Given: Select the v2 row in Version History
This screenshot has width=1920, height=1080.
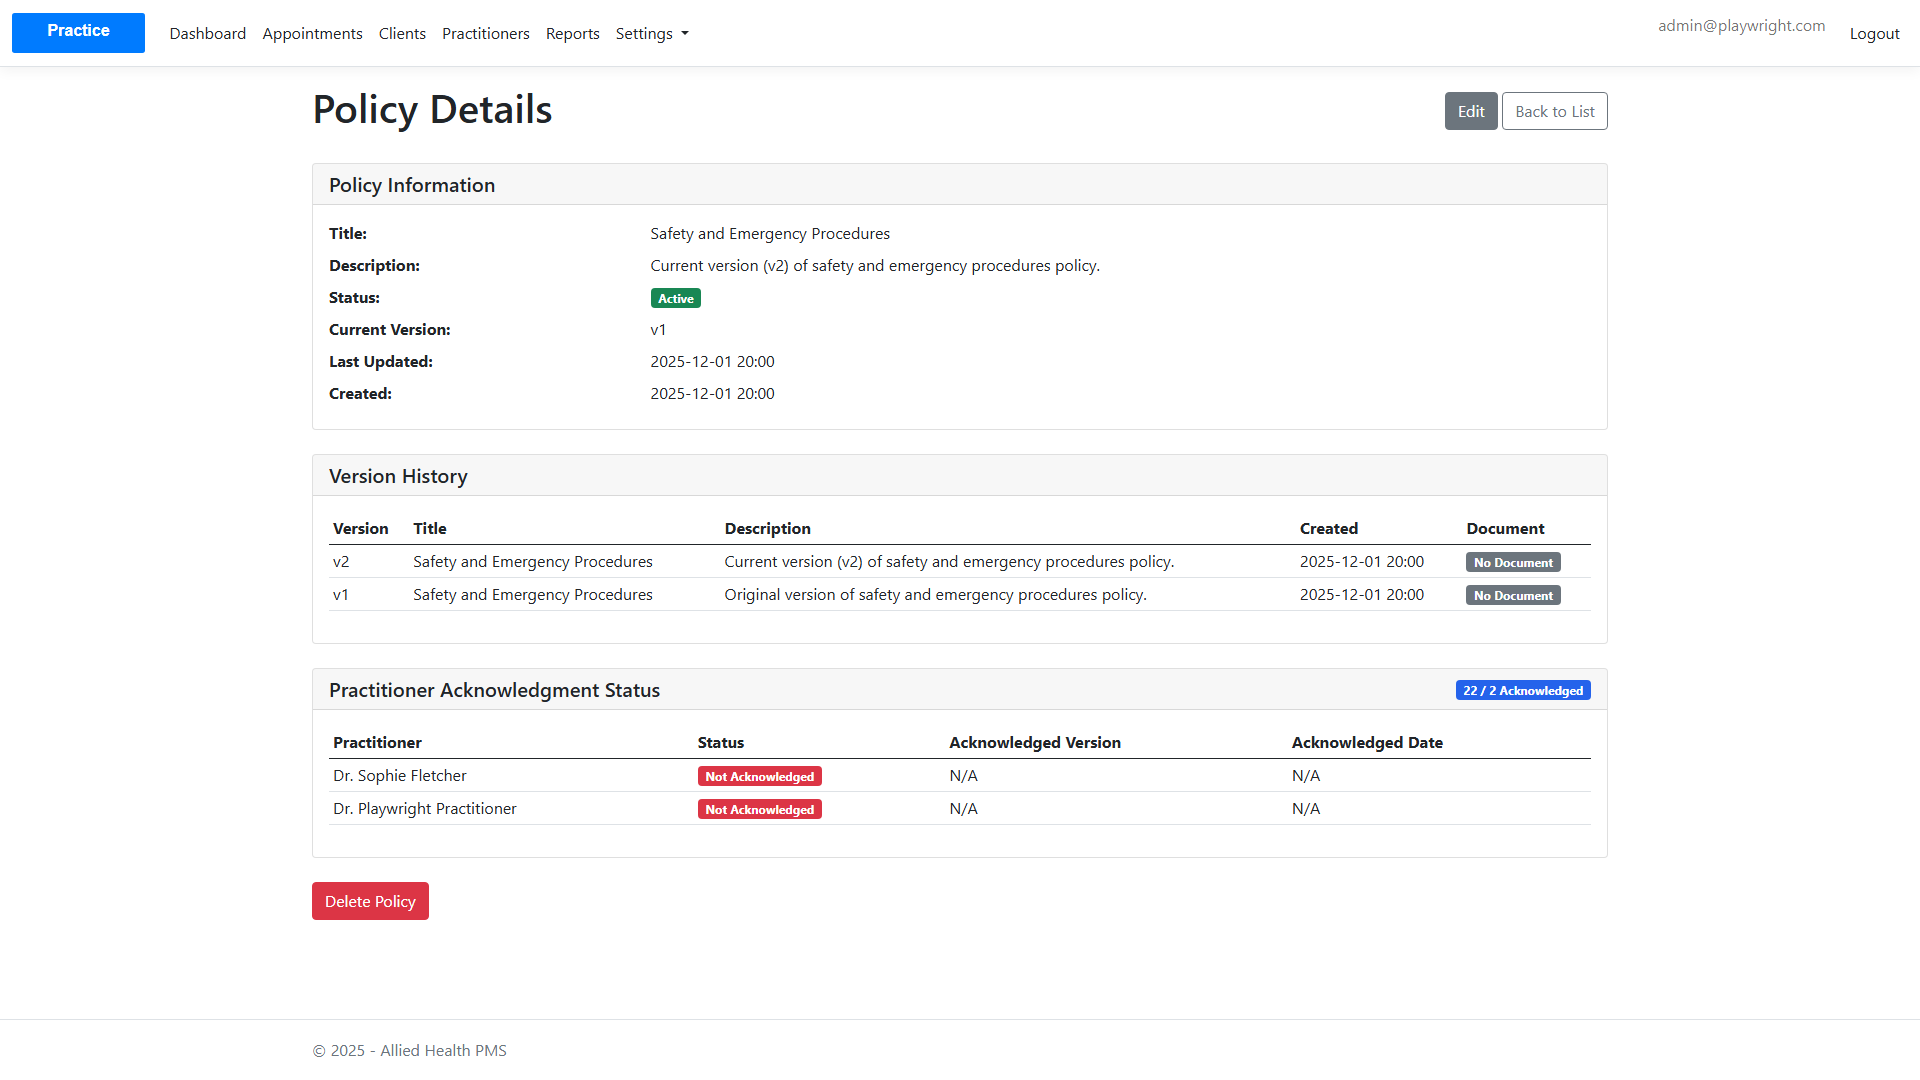Looking at the screenshot, I should click(960, 562).
